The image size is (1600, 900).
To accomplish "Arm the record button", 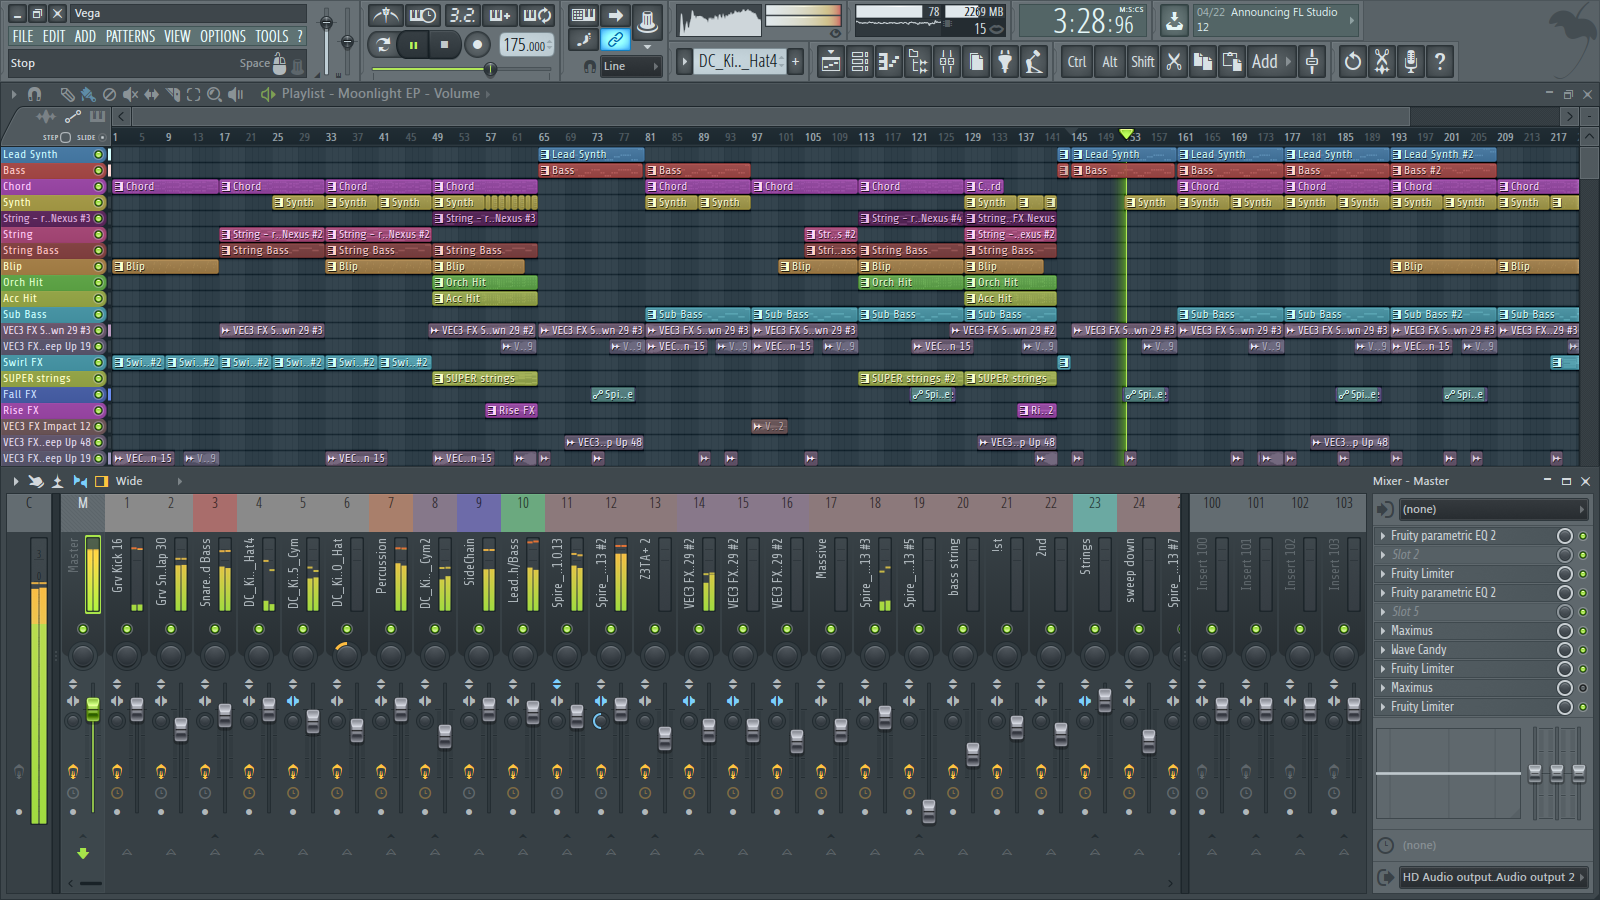I will tap(478, 44).
